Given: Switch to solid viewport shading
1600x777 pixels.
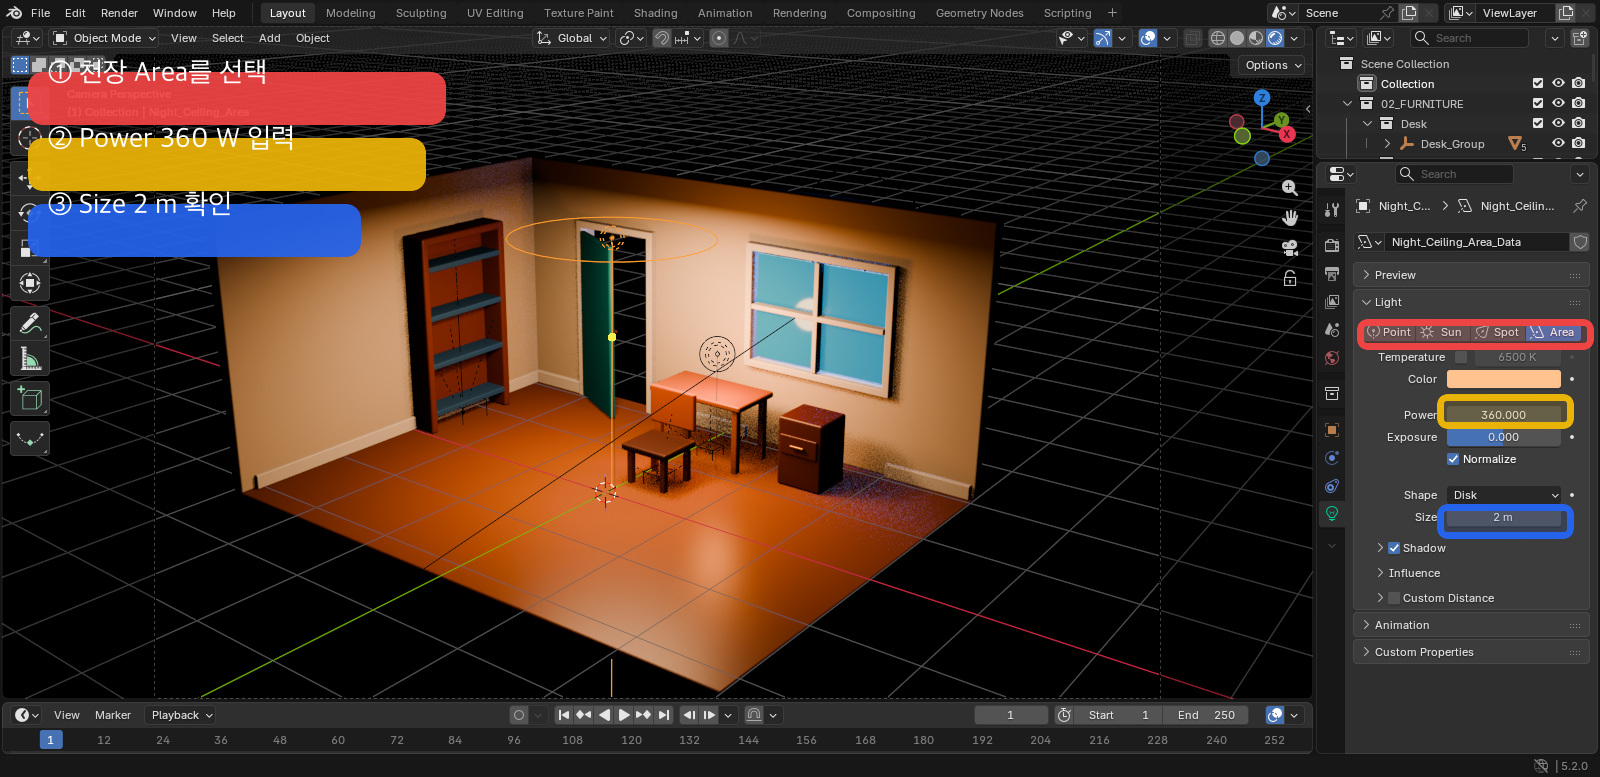Looking at the screenshot, I should [x=1237, y=38].
